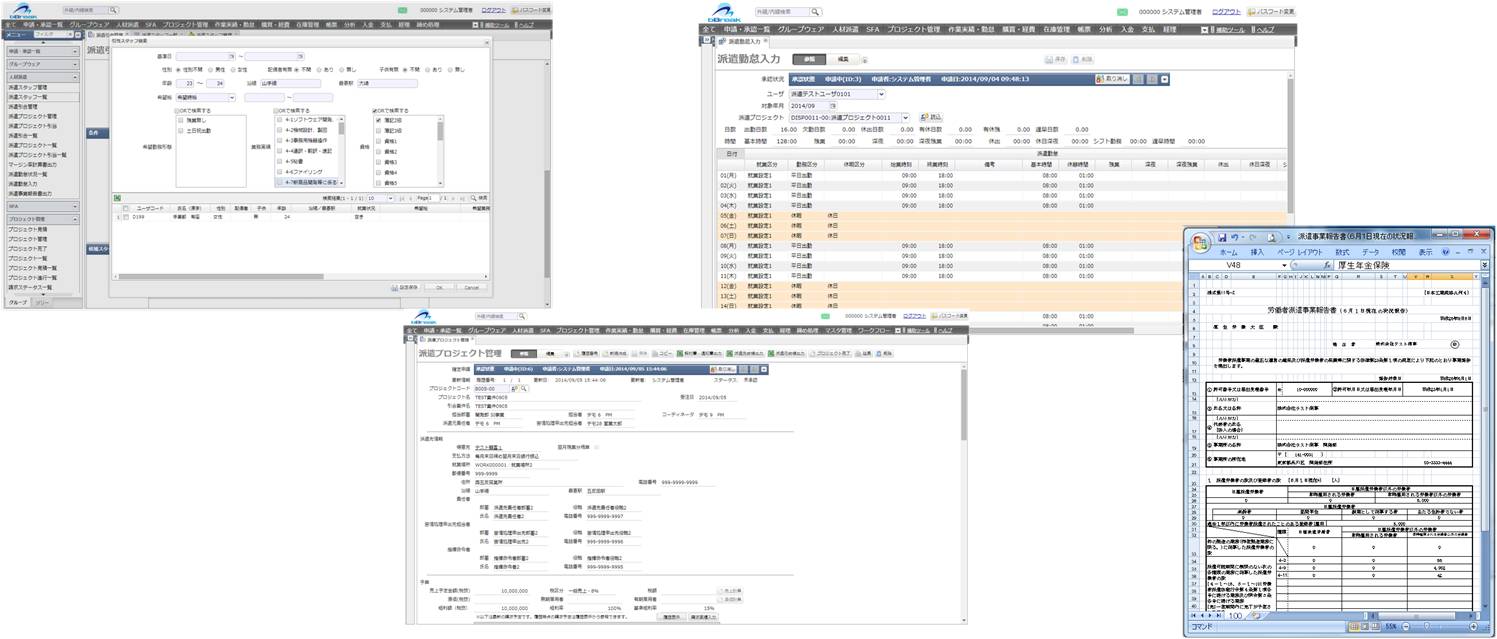Adjust Excel zoom slider in status bar
The width and height of the screenshot is (1497, 639).
(1426, 626)
